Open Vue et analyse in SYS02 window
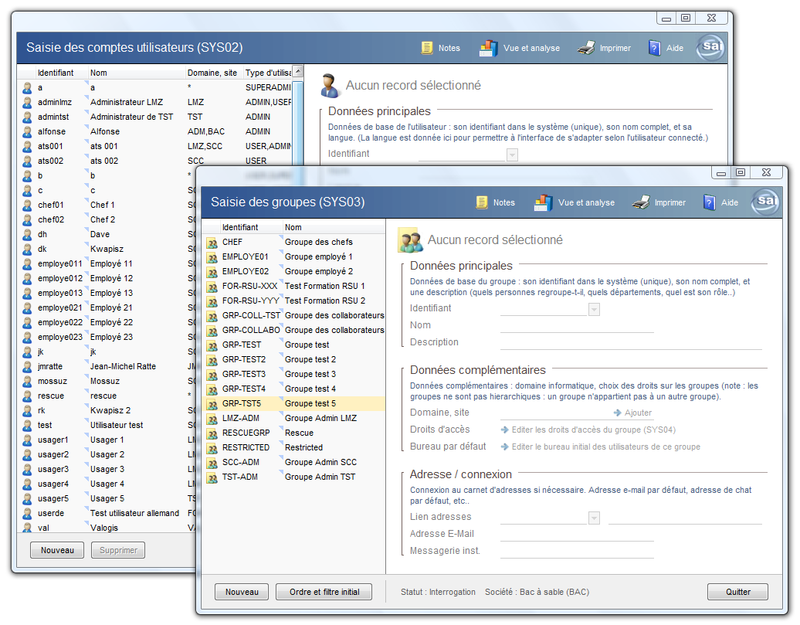800x625 pixels. [488, 47]
